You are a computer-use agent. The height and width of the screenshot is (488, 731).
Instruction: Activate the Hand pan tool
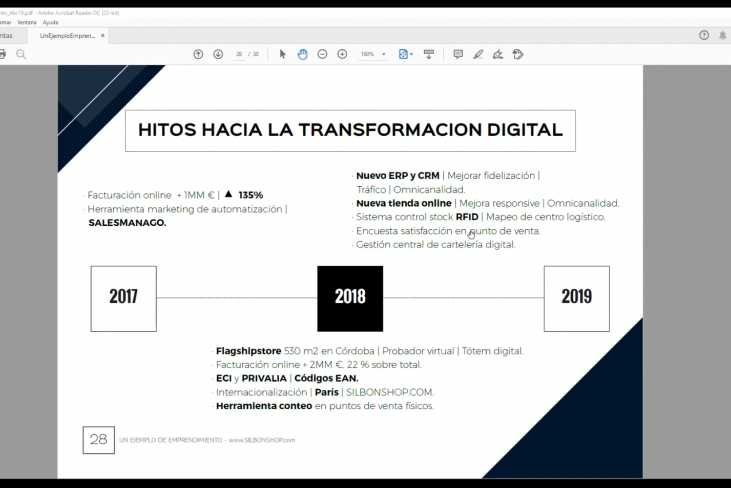303,54
